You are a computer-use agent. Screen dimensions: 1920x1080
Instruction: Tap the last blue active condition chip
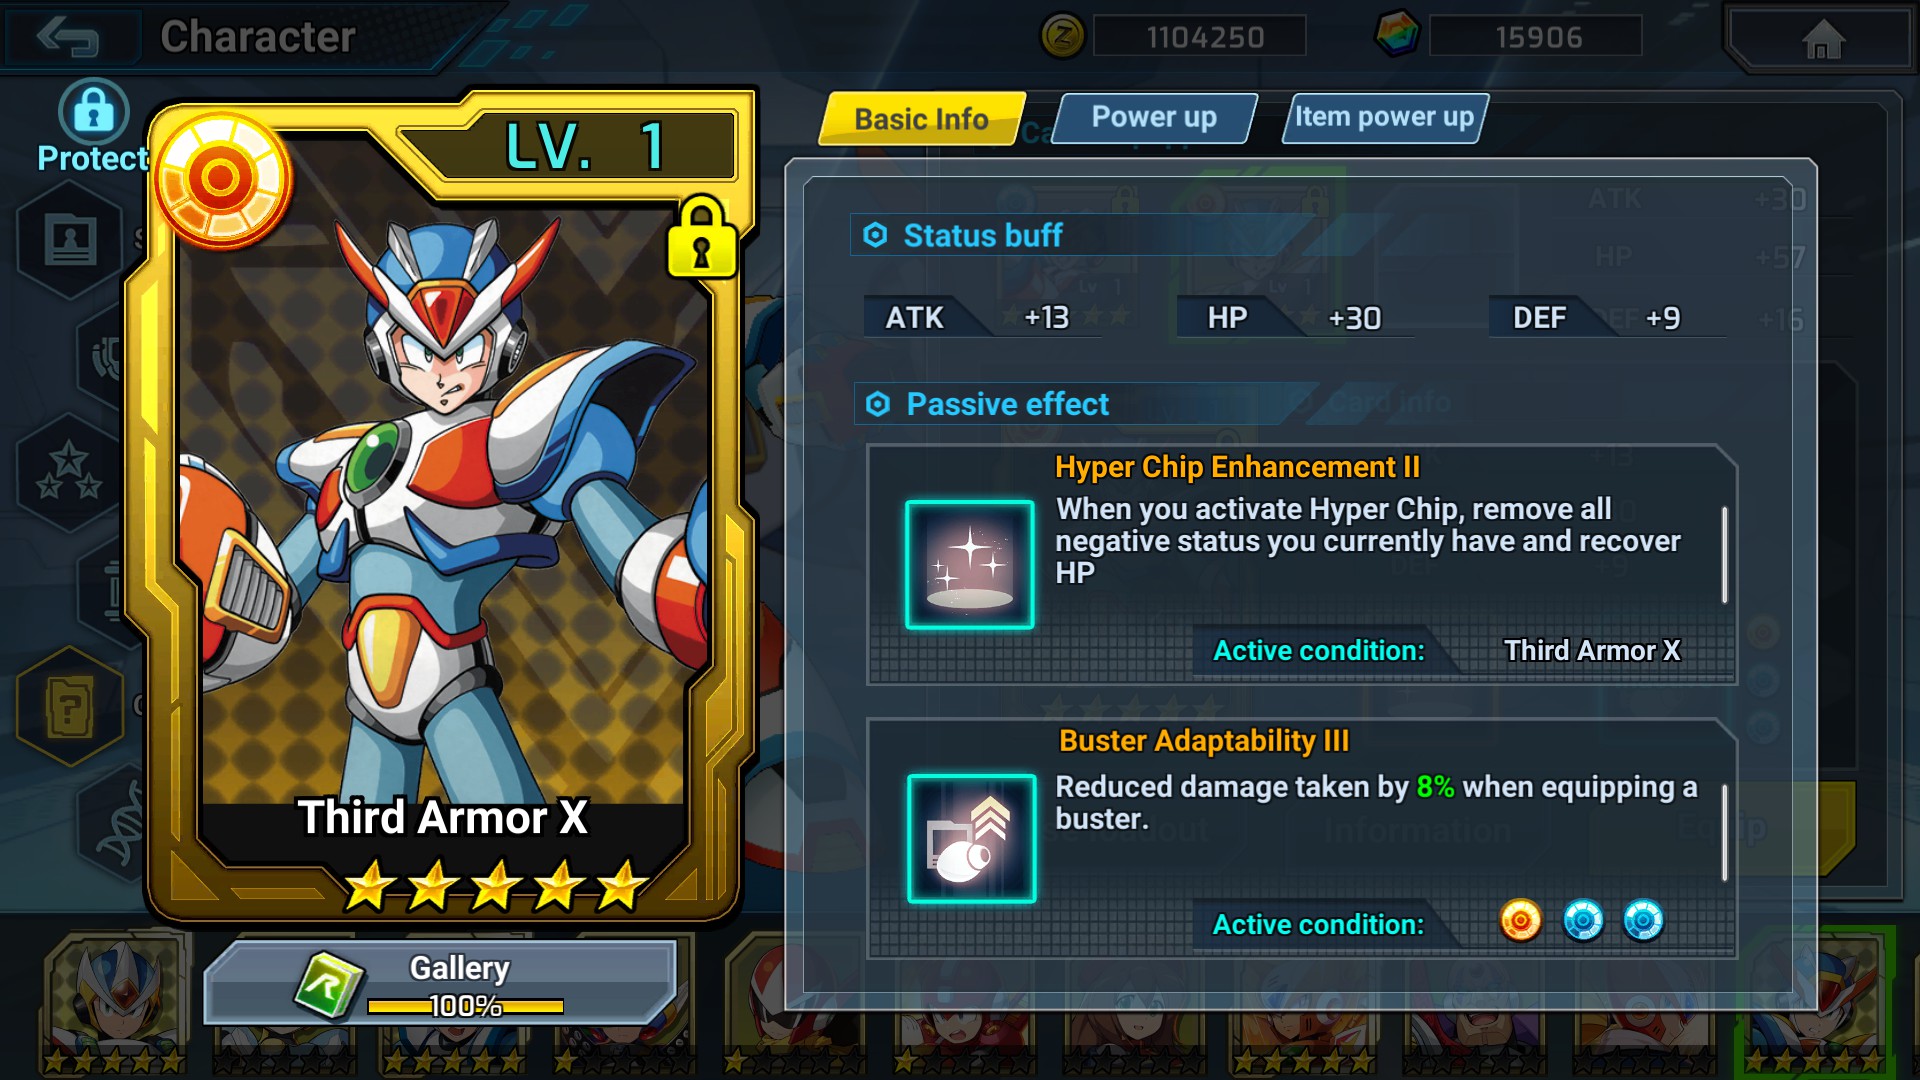click(x=1643, y=921)
